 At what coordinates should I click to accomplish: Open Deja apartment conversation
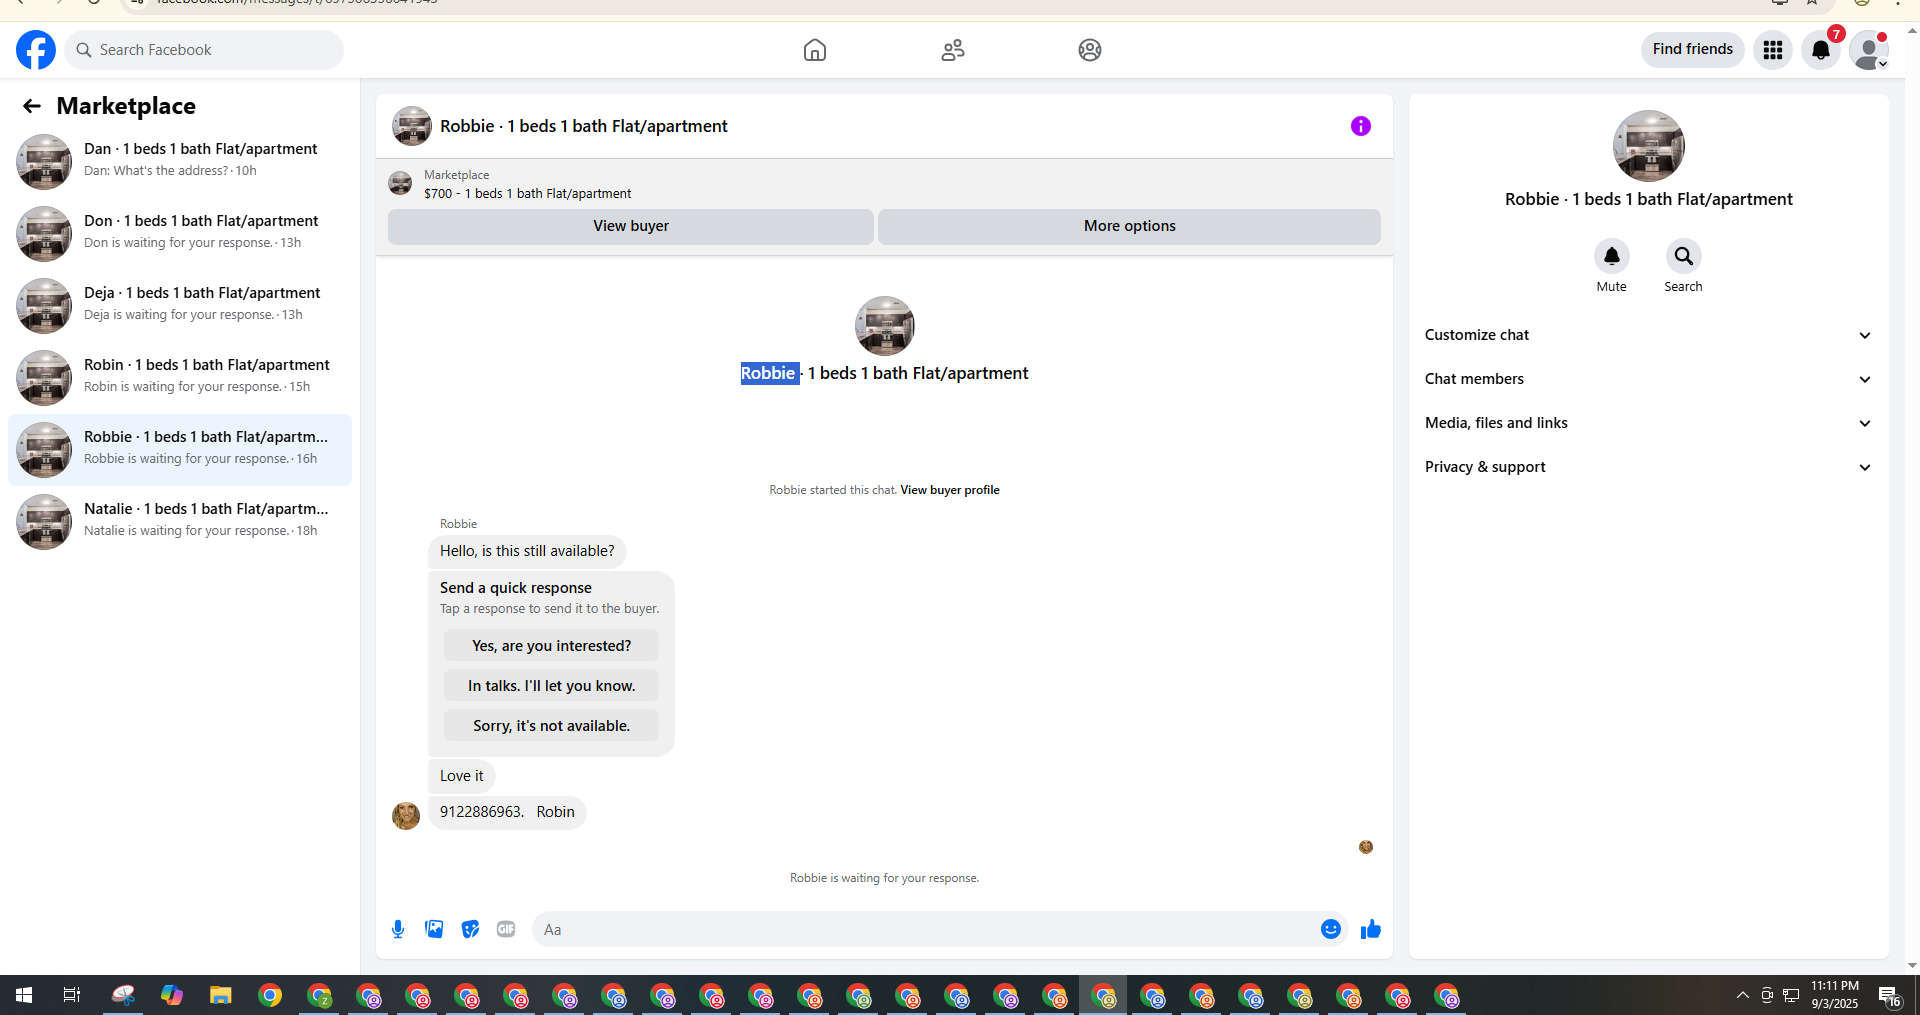click(x=180, y=306)
